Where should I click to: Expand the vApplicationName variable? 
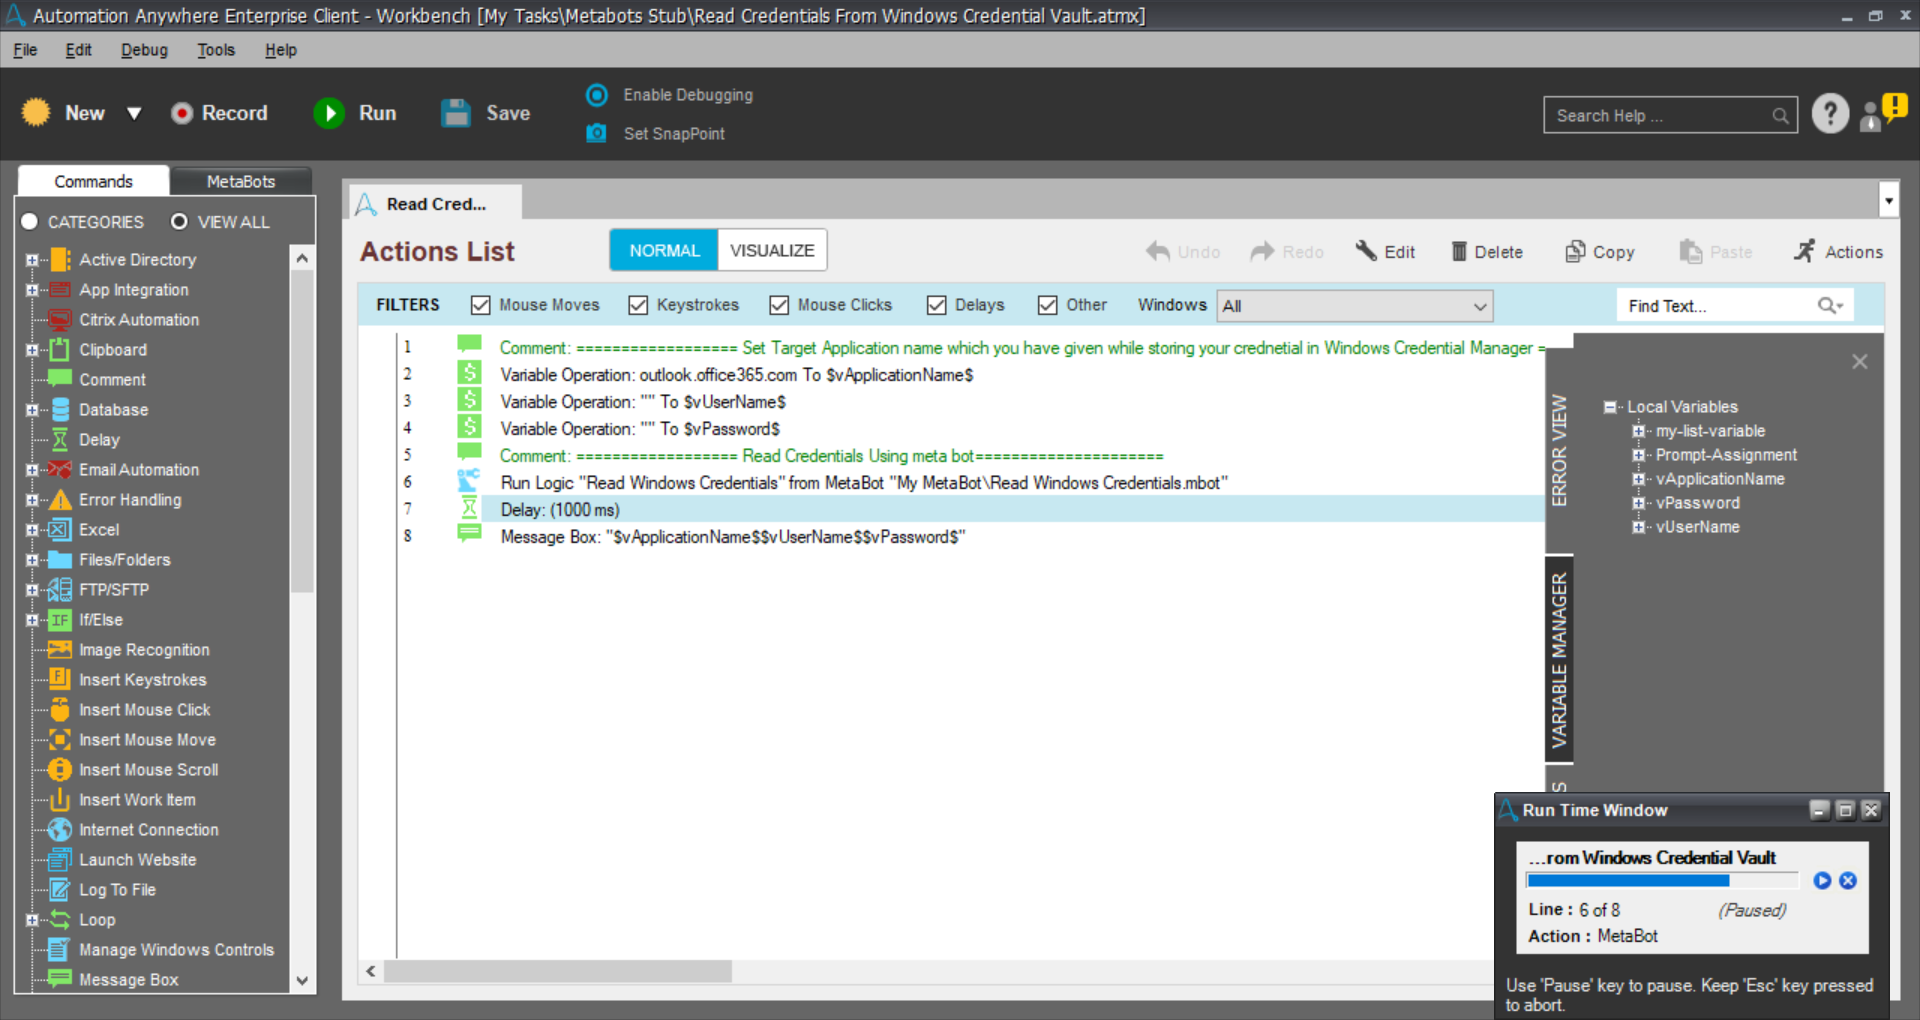[1638, 479]
